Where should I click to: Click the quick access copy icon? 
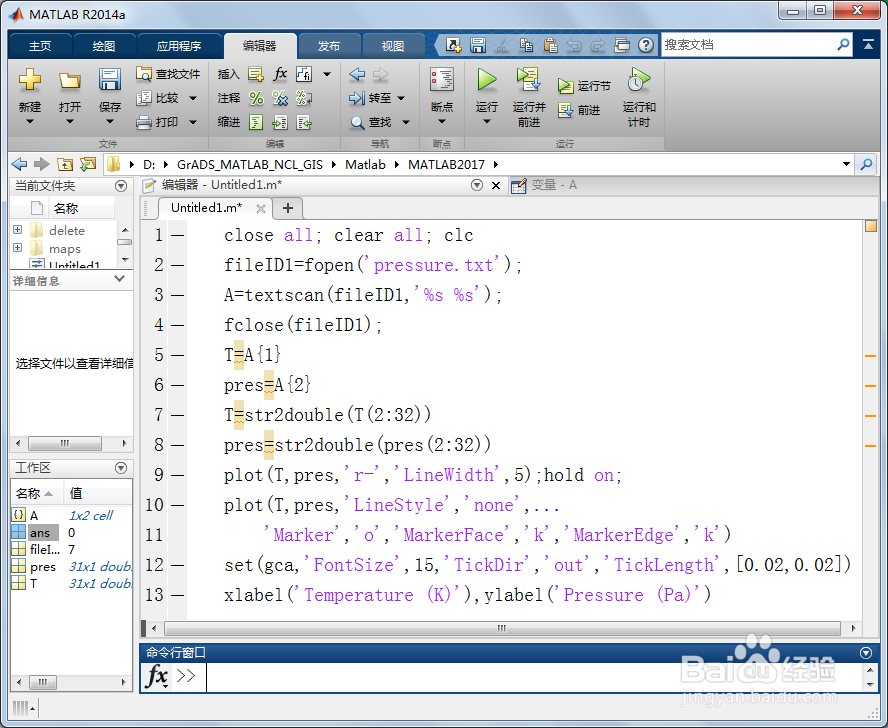526,45
